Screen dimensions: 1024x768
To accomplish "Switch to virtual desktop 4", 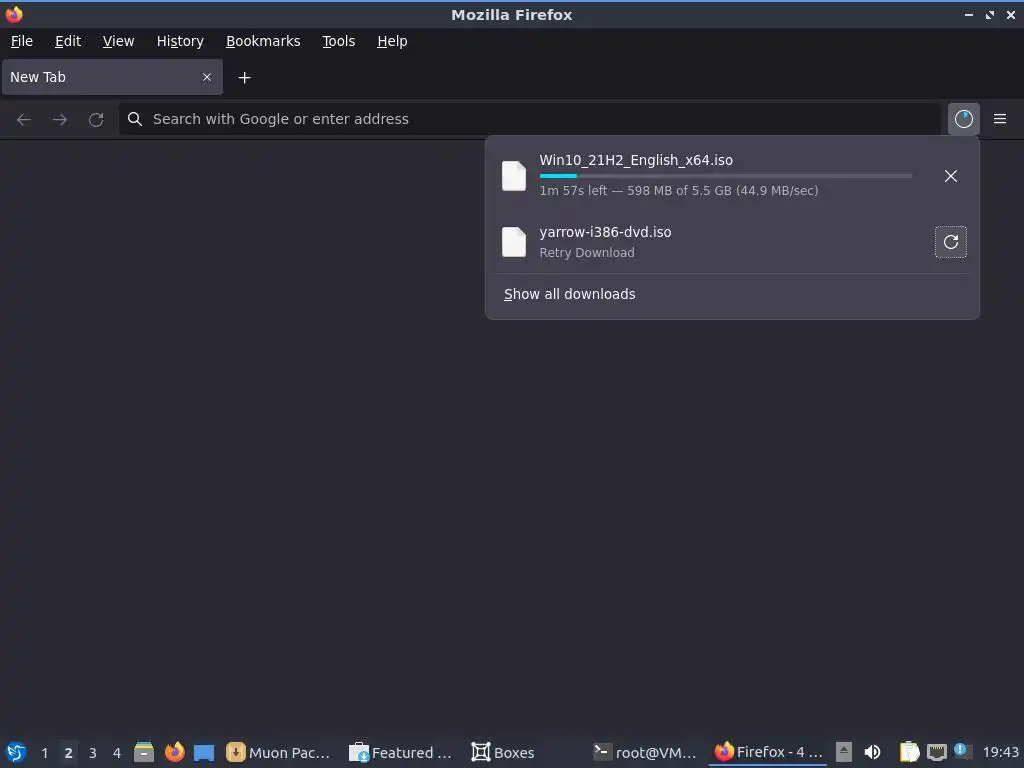I will click(116, 752).
